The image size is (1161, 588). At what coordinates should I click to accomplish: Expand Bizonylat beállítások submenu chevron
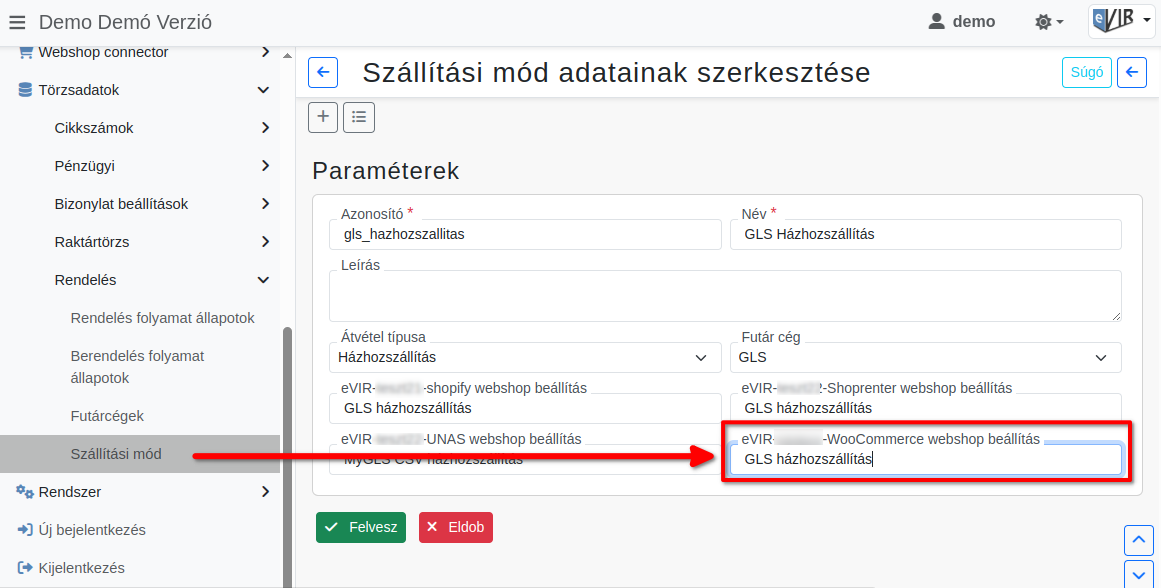[x=265, y=204]
